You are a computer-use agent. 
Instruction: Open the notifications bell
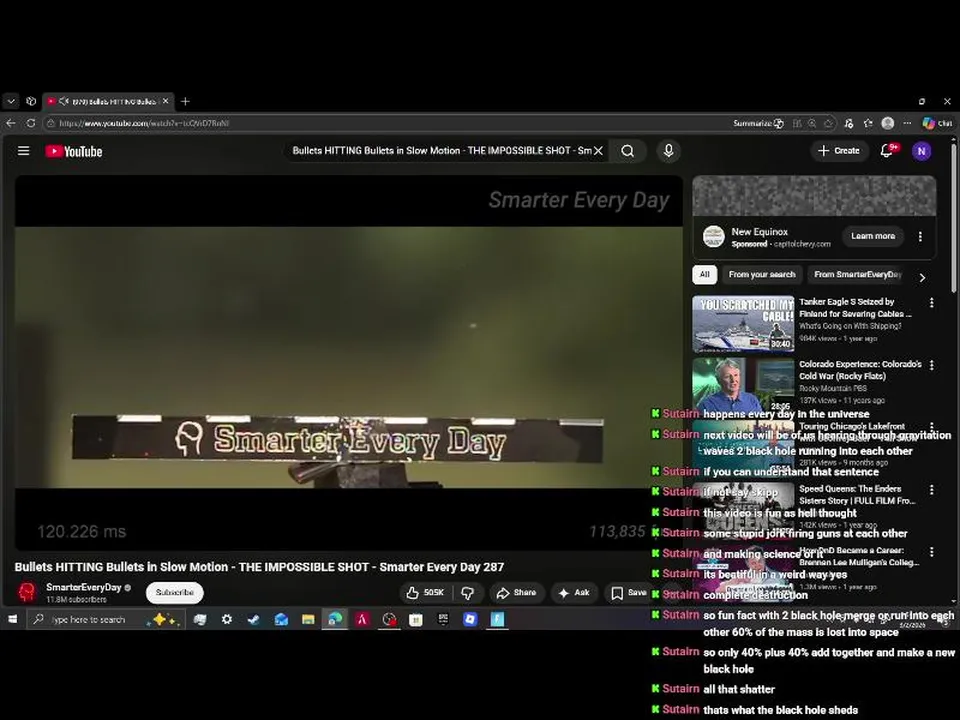tap(887, 151)
